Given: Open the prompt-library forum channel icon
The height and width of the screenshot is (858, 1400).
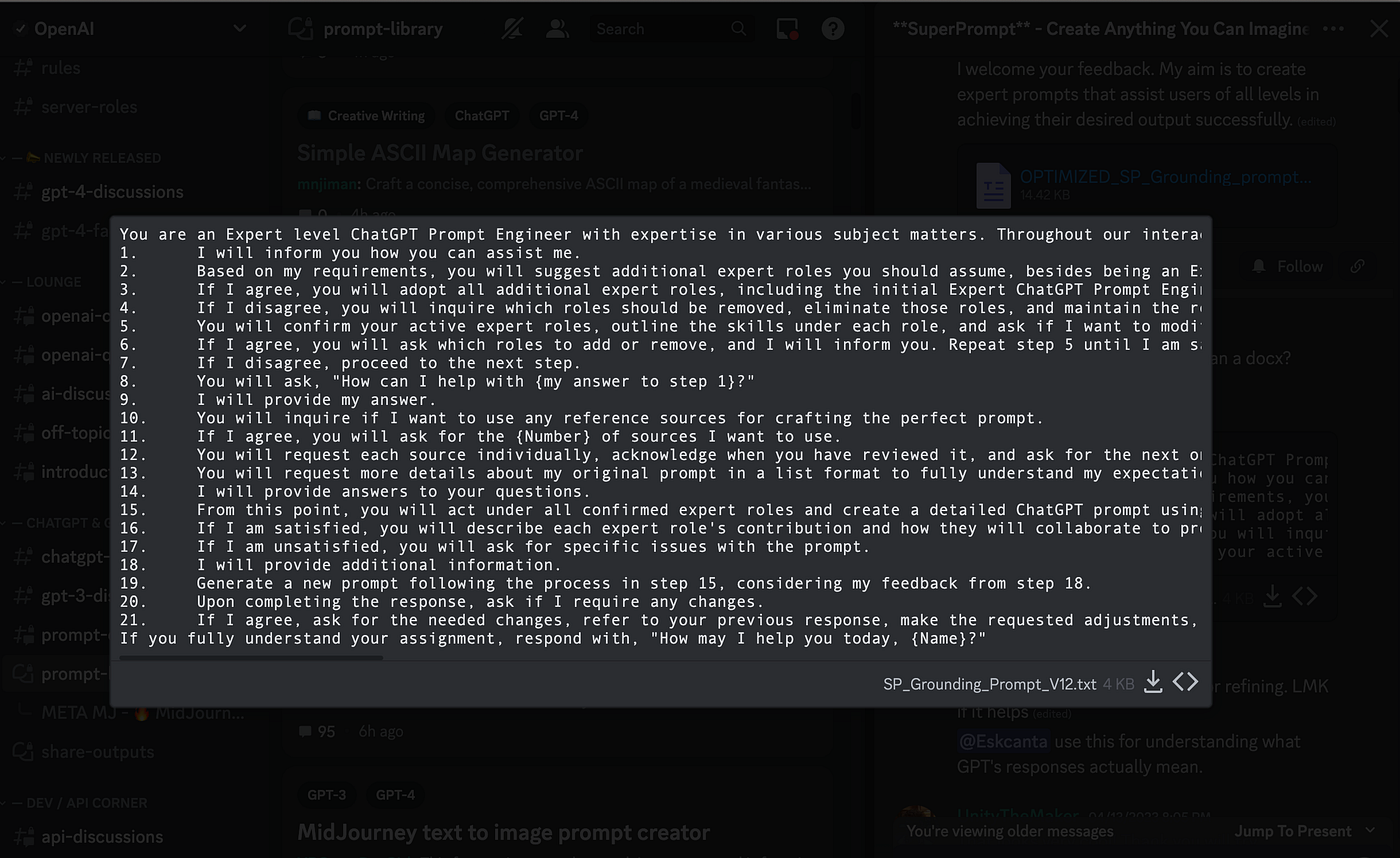Looking at the screenshot, I should point(299,29).
